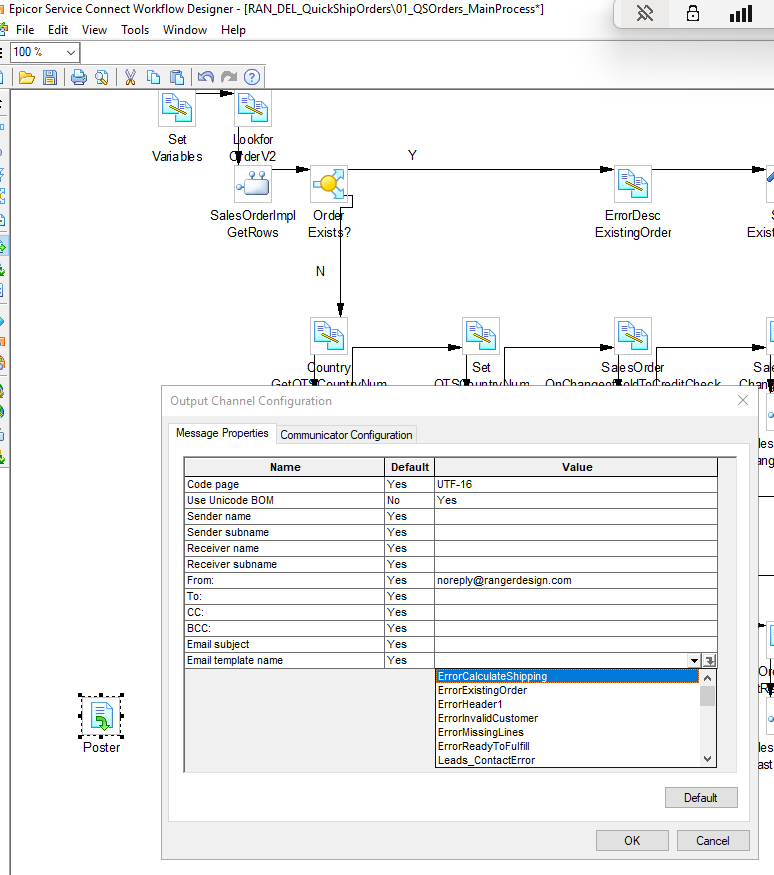This screenshot has width=774, height=875.
Task: Select the Set OTSCountryNum node icon
Action: (481, 336)
